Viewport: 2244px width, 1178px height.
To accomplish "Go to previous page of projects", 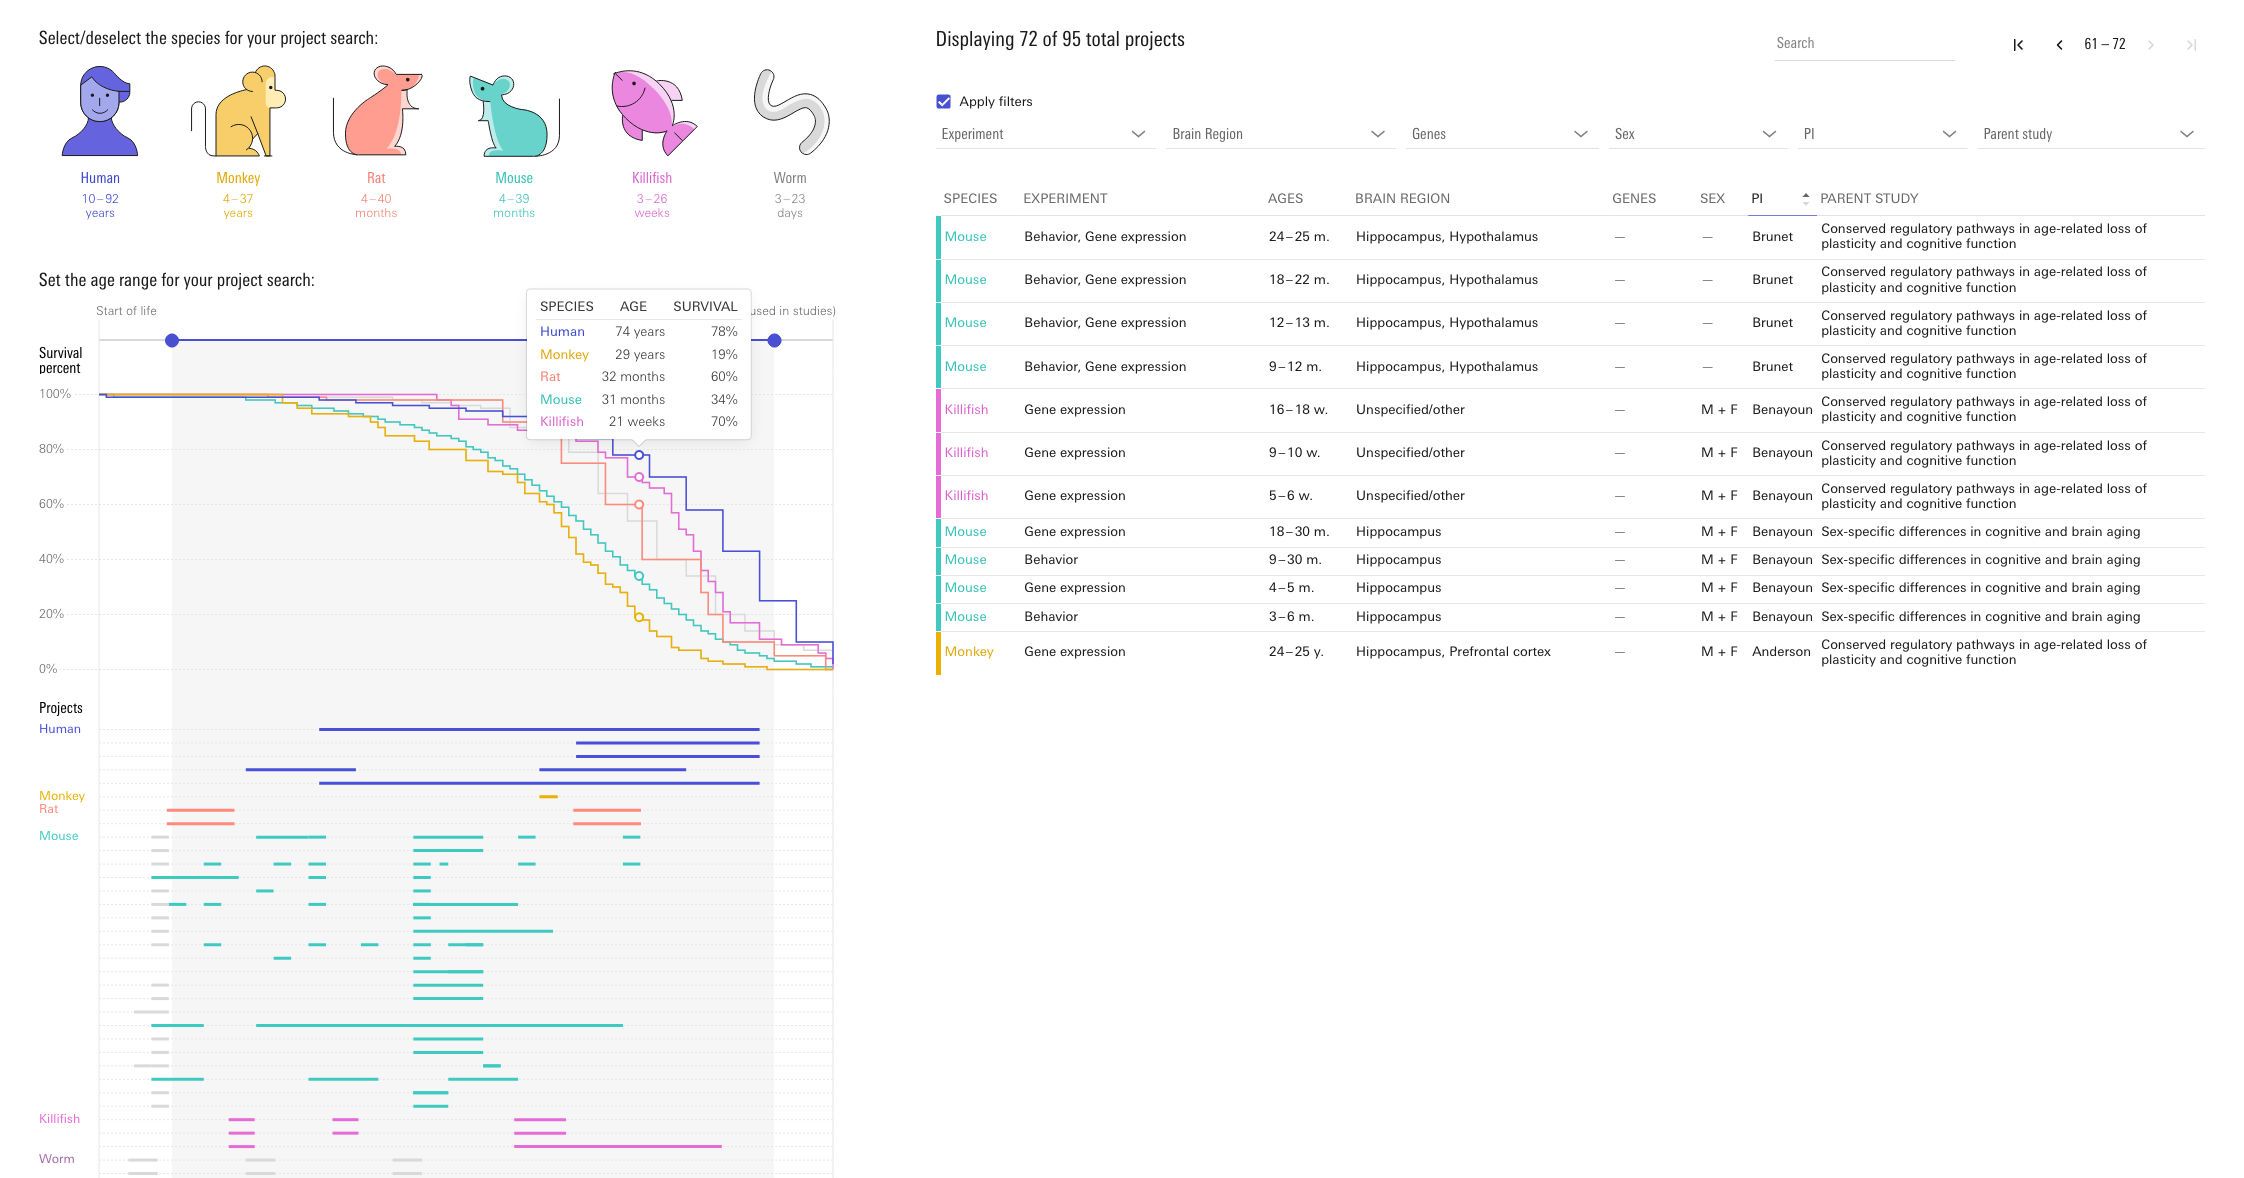I will (2059, 44).
